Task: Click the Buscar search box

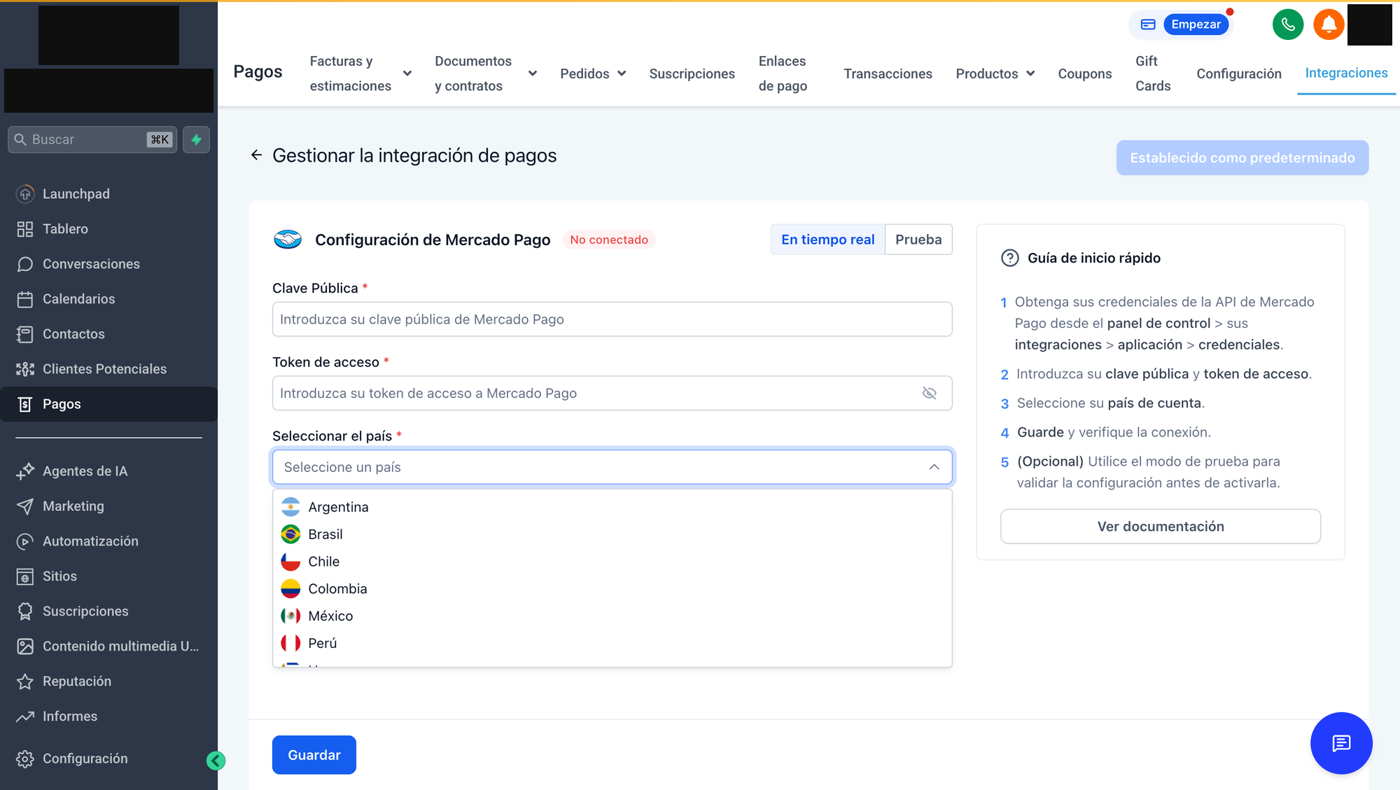Action: [92, 140]
